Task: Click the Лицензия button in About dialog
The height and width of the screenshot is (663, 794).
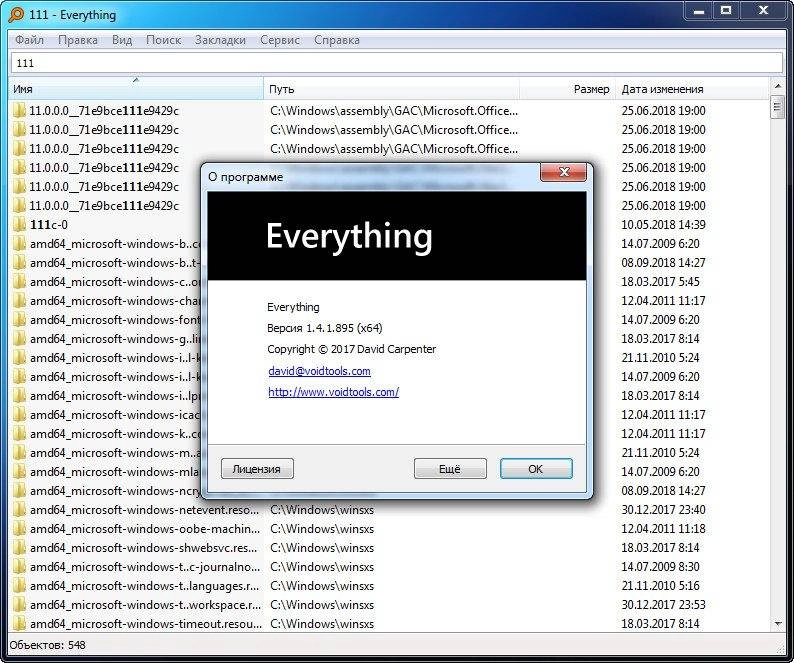Action: click(x=257, y=469)
